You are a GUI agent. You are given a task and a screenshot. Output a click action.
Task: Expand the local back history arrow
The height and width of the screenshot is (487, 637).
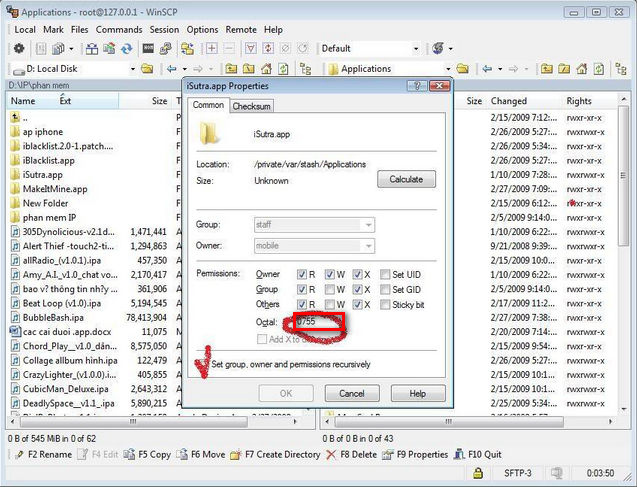[x=184, y=69]
